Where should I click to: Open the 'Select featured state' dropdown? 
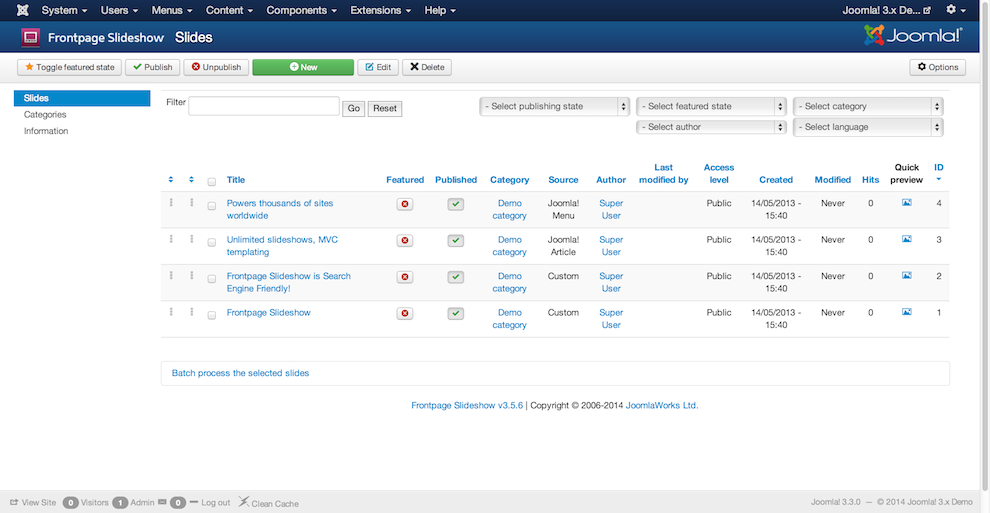click(x=712, y=107)
